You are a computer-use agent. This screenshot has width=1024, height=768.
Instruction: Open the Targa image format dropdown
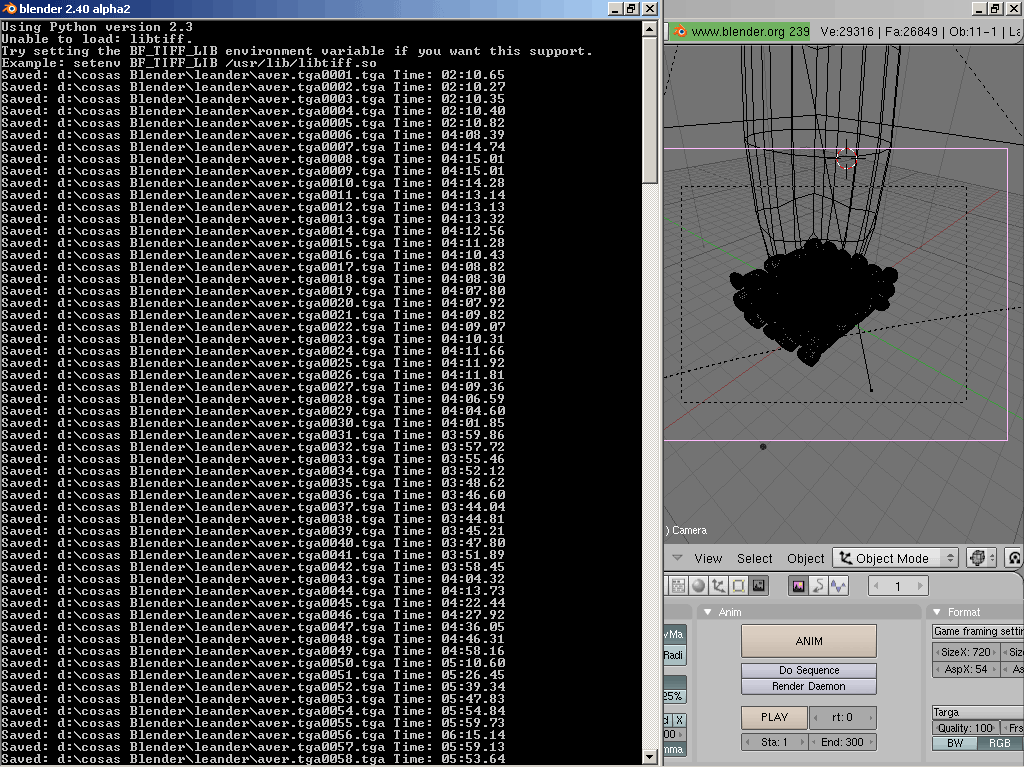pyautogui.click(x=978, y=712)
